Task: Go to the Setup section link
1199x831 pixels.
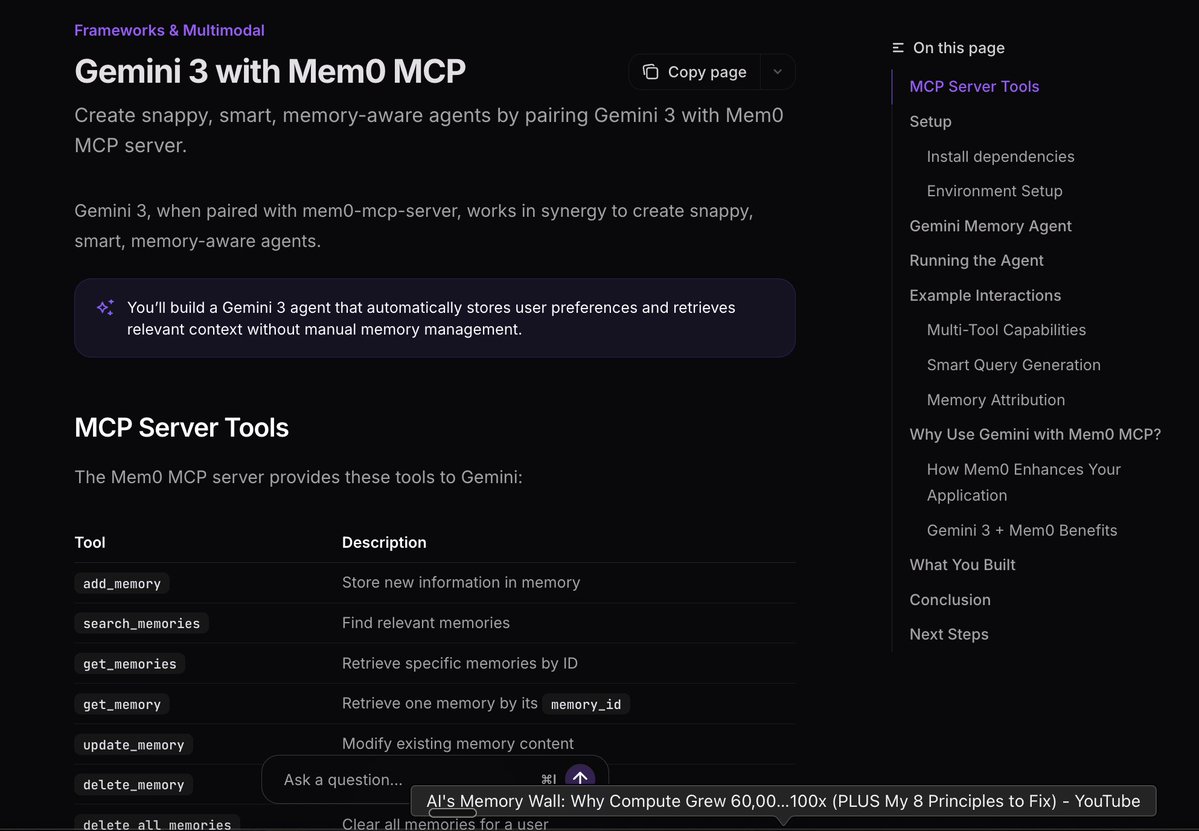Action: coord(931,122)
